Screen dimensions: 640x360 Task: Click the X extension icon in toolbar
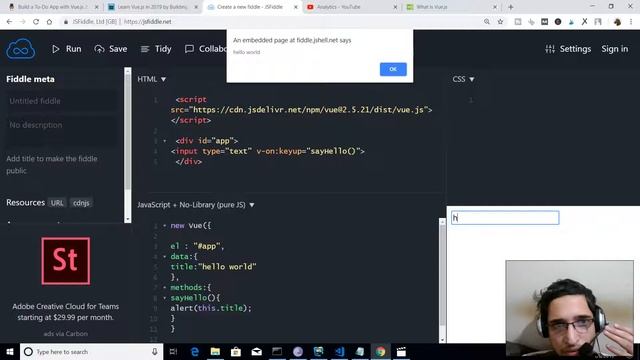584,22
